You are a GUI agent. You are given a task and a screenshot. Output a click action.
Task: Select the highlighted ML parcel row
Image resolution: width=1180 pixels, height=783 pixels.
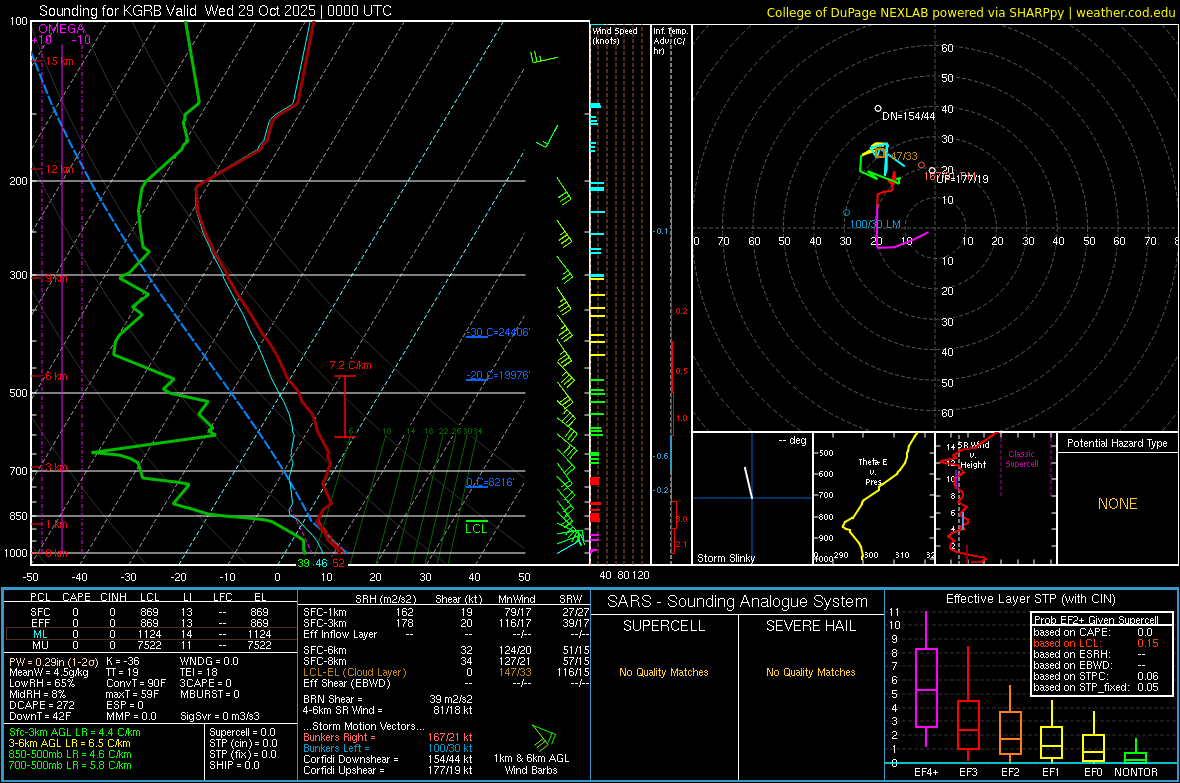[x=151, y=635]
